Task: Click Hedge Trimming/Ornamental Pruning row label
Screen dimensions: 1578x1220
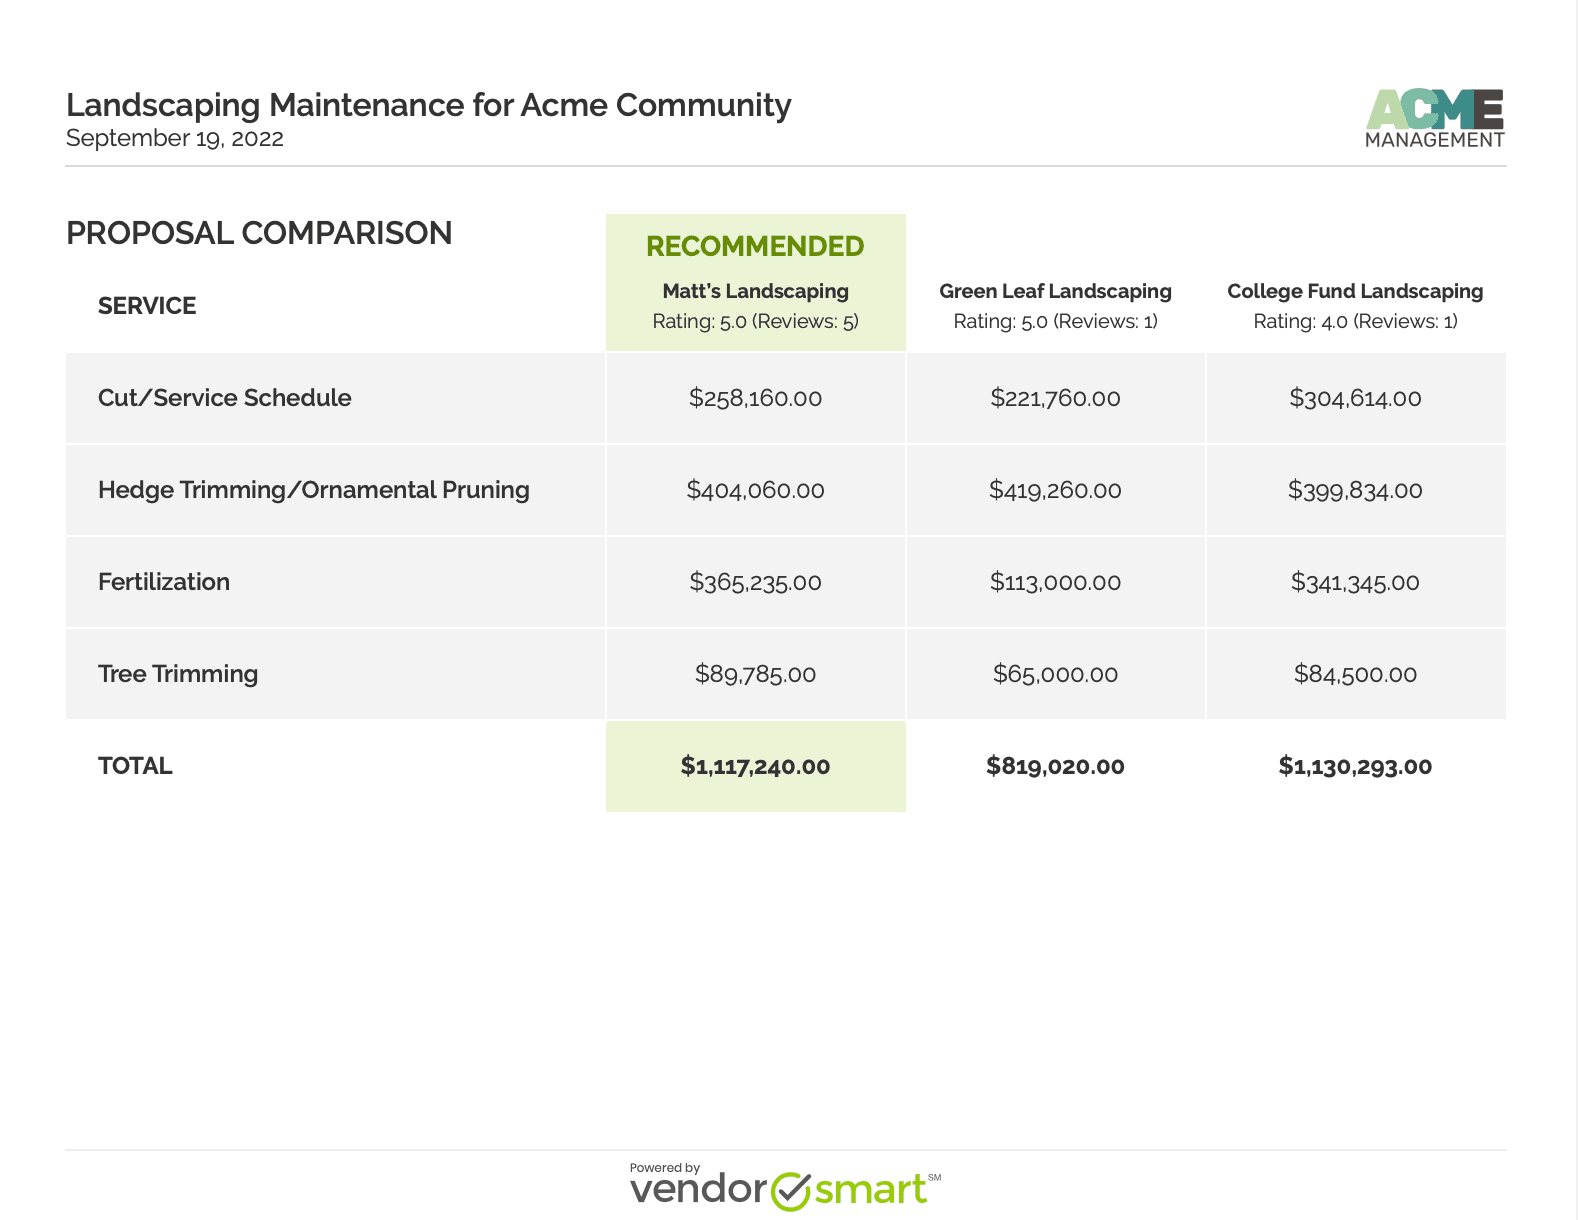Action: (314, 490)
